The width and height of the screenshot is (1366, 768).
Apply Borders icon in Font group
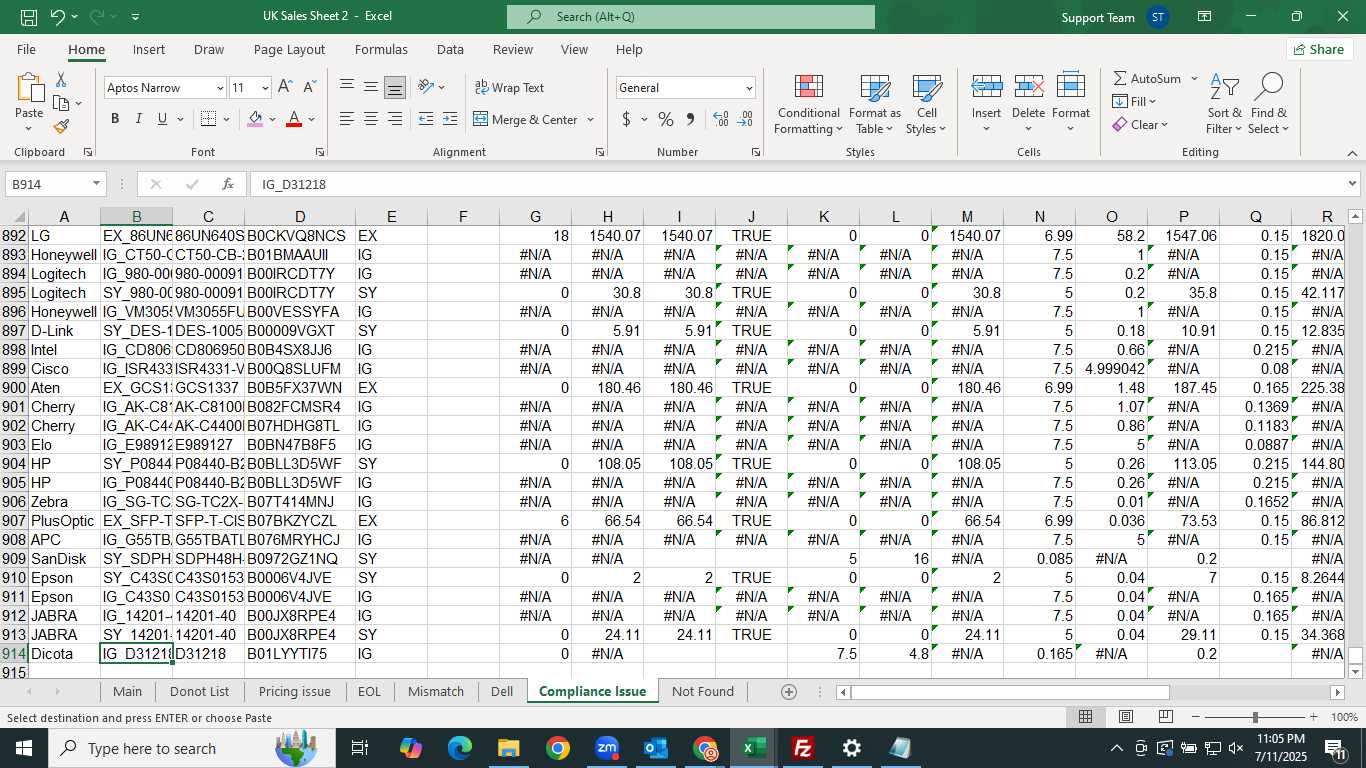pos(208,119)
